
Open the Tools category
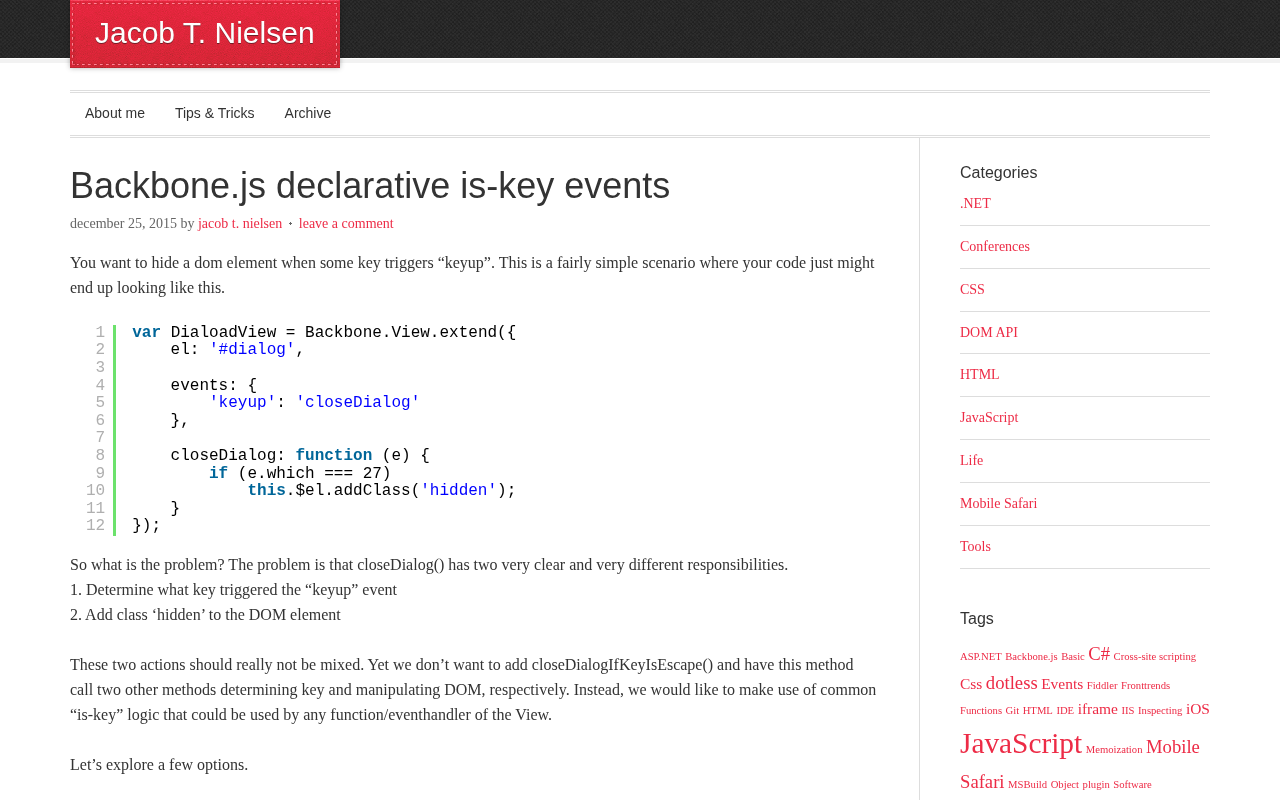(x=975, y=547)
